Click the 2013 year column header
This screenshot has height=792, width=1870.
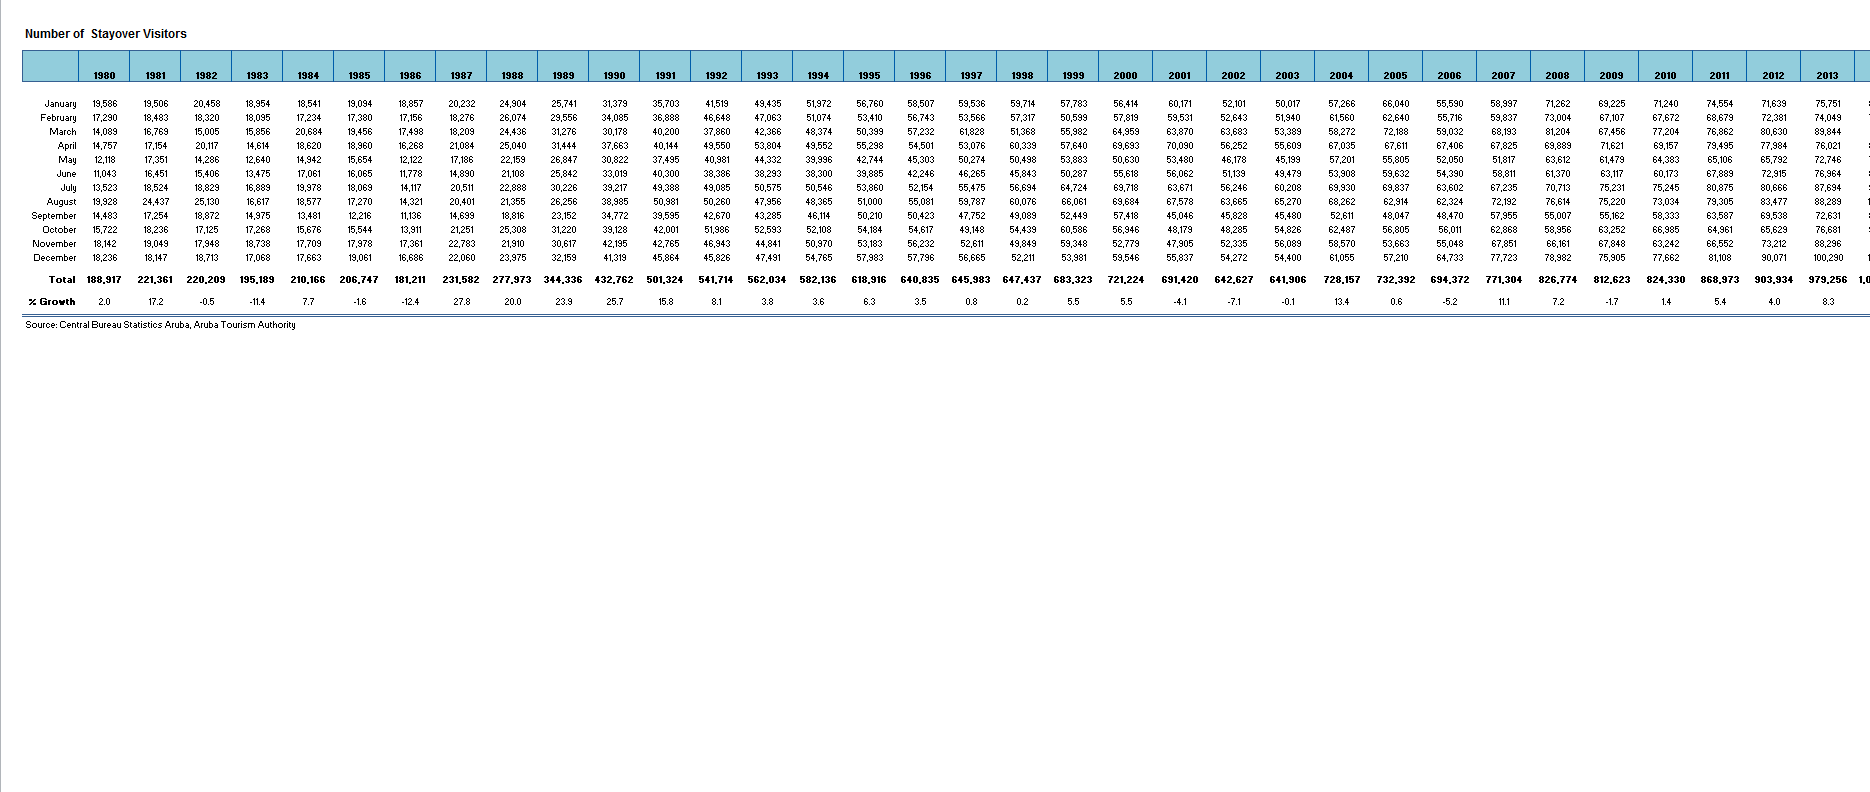point(1827,75)
